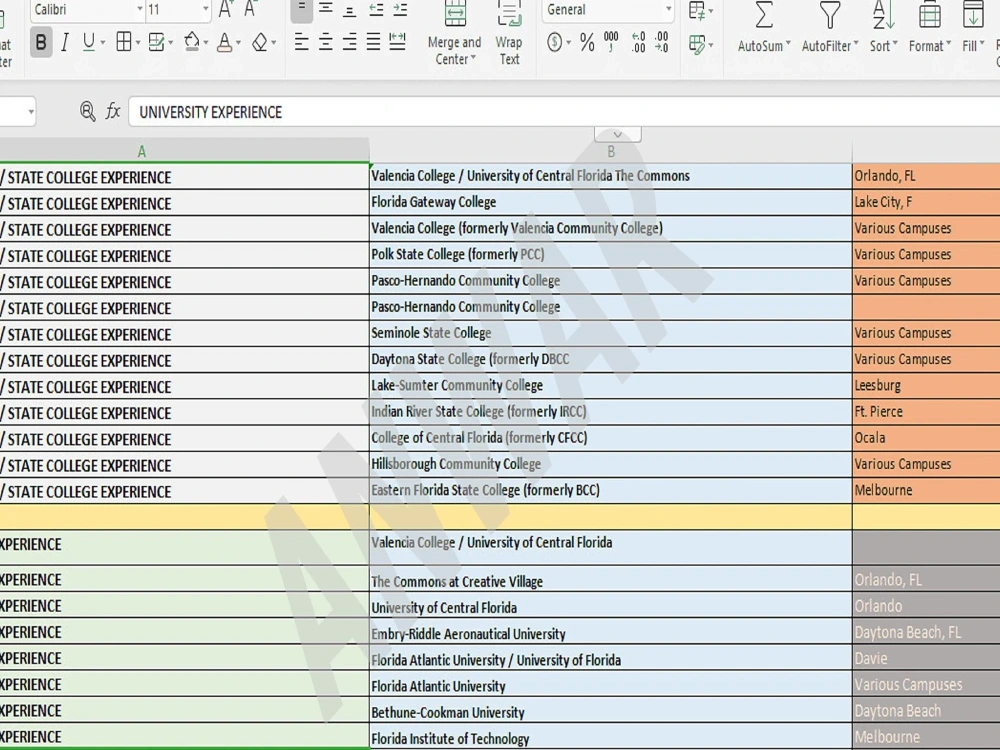Select the Seminole State College cell
The width and height of the screenshot is (1000, 750).
tap(611, 333)
